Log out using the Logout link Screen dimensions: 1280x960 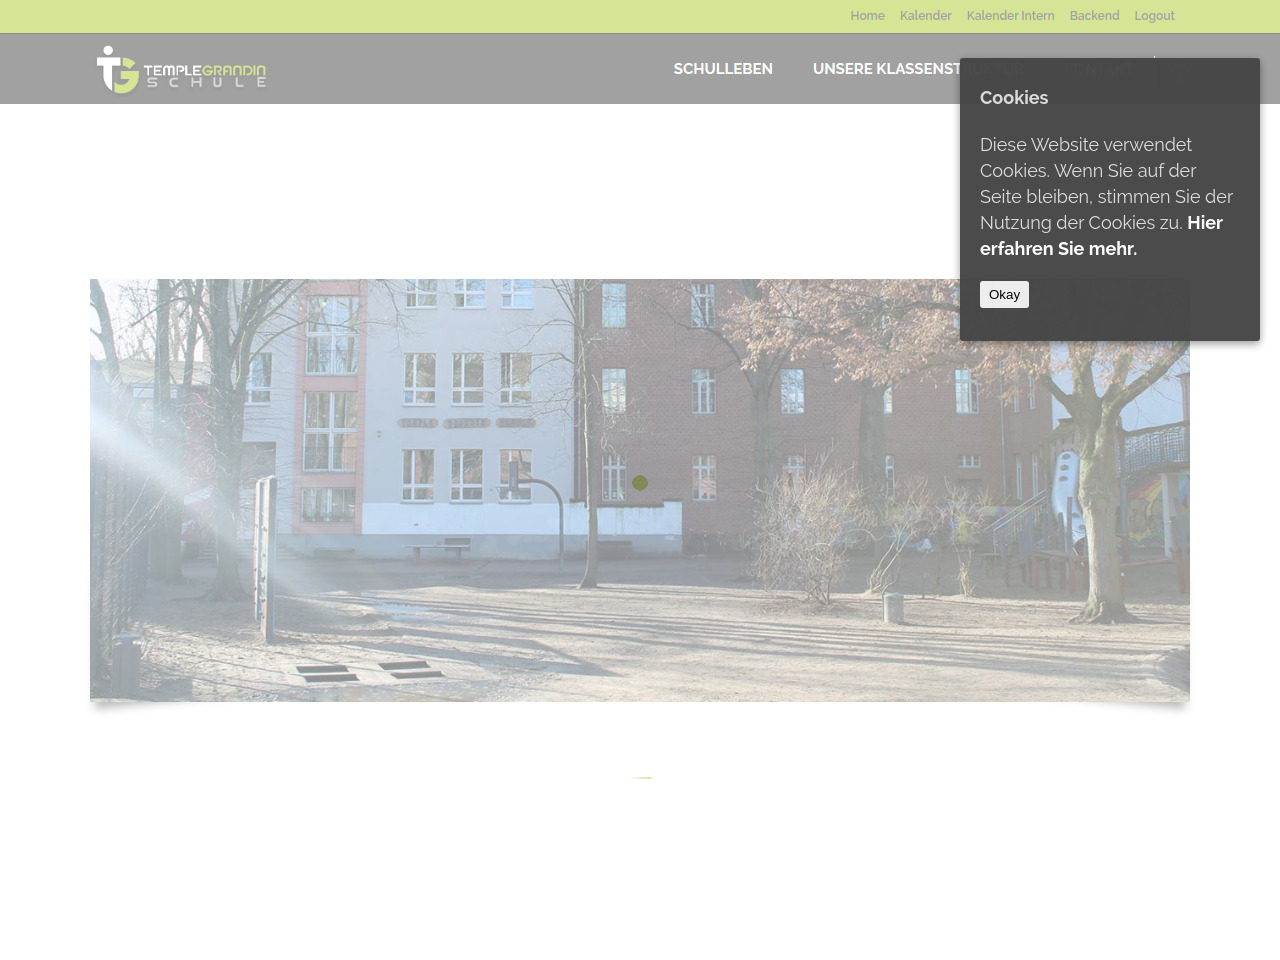pyautogui.click(x=1154, y=16)
